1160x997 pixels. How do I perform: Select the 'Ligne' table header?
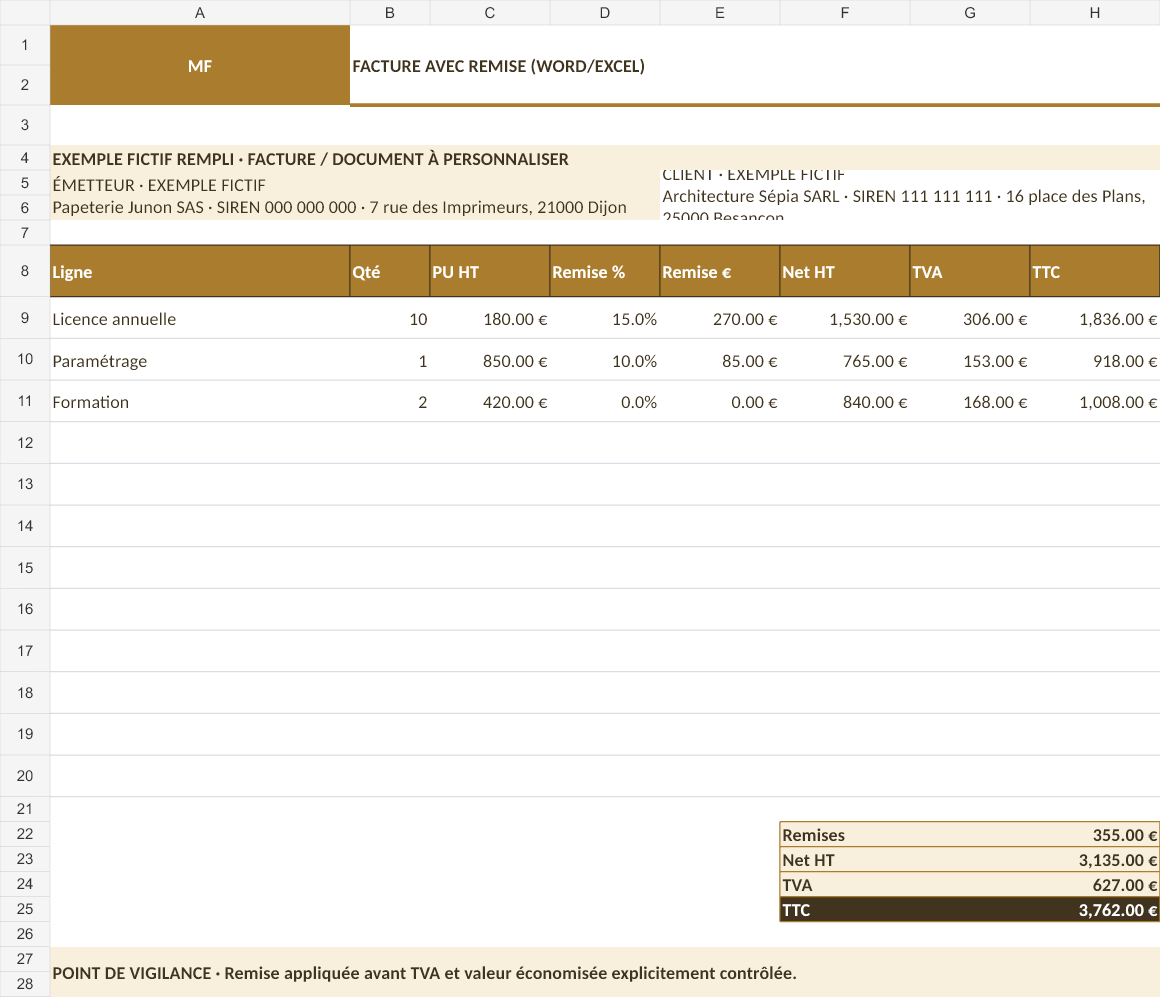click(x=200, y=271)
